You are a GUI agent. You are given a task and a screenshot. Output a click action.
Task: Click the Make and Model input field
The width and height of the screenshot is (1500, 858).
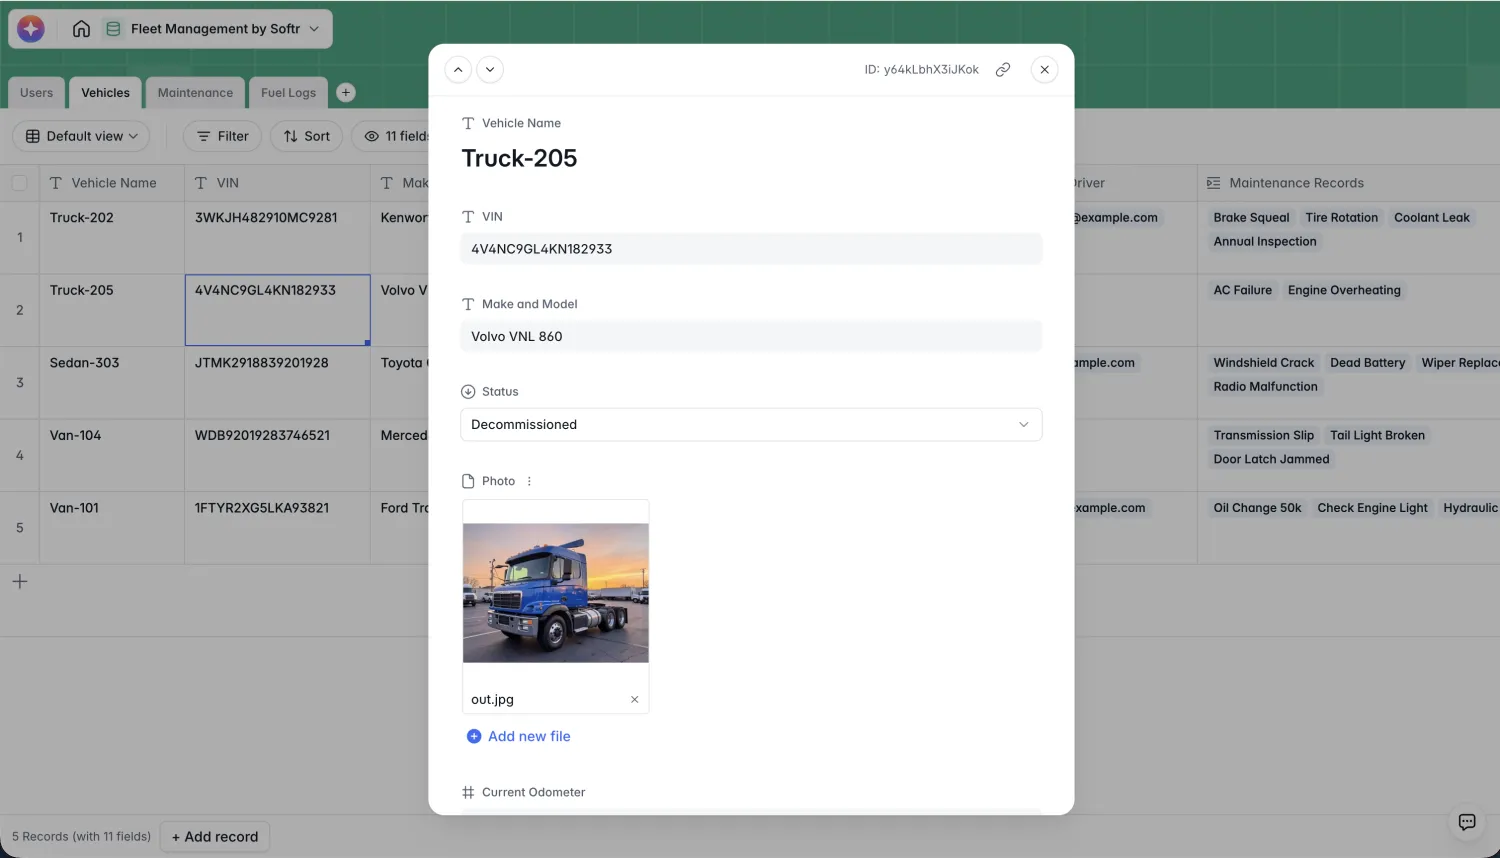(x=751, y=337)
